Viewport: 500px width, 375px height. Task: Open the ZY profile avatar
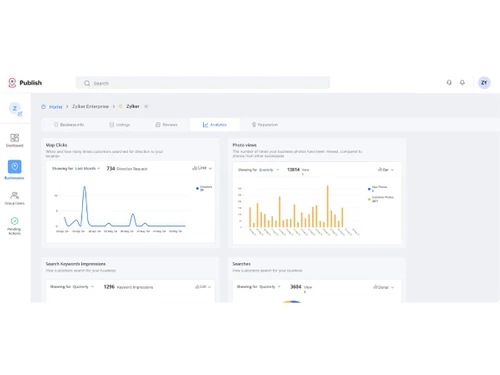pyautogui.click(x=484, y=83)
